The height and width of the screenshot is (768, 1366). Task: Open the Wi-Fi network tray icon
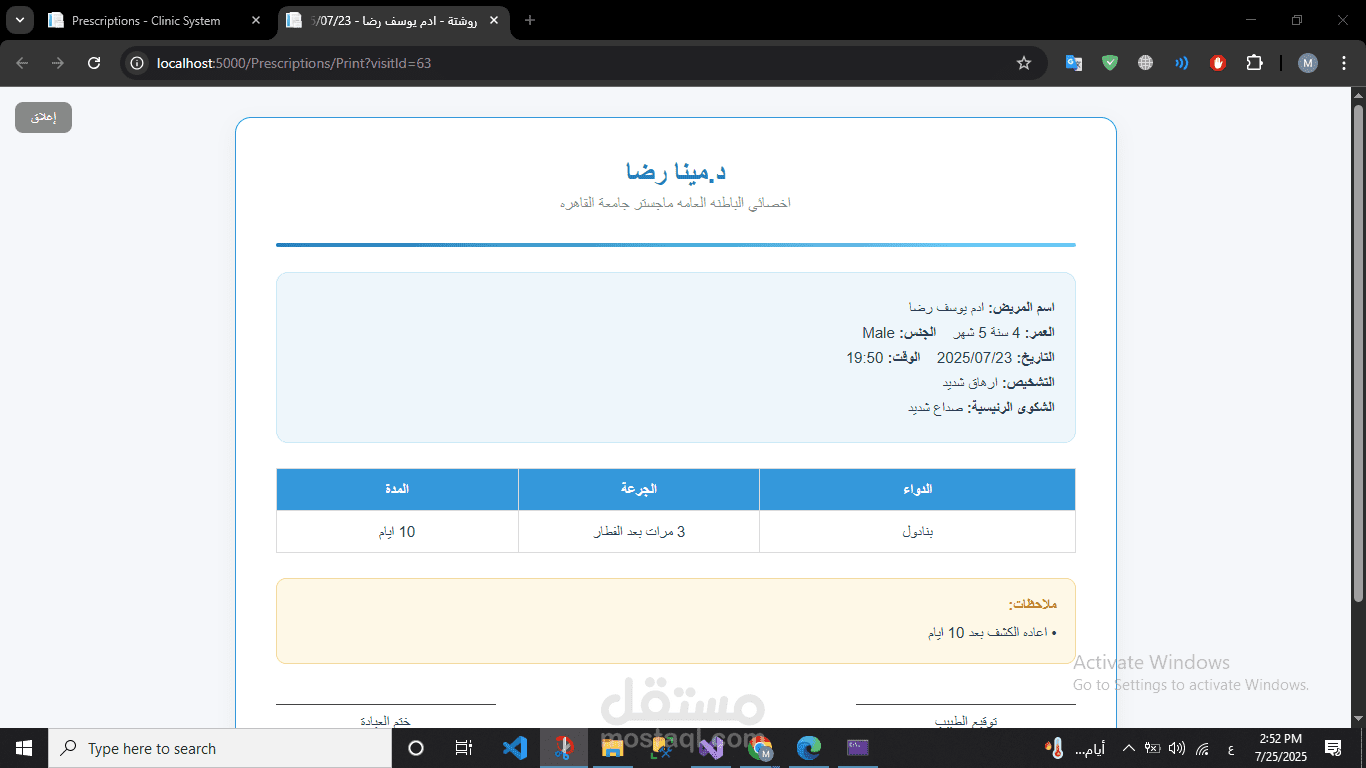pyautogui.click(x=1202, y=748)
